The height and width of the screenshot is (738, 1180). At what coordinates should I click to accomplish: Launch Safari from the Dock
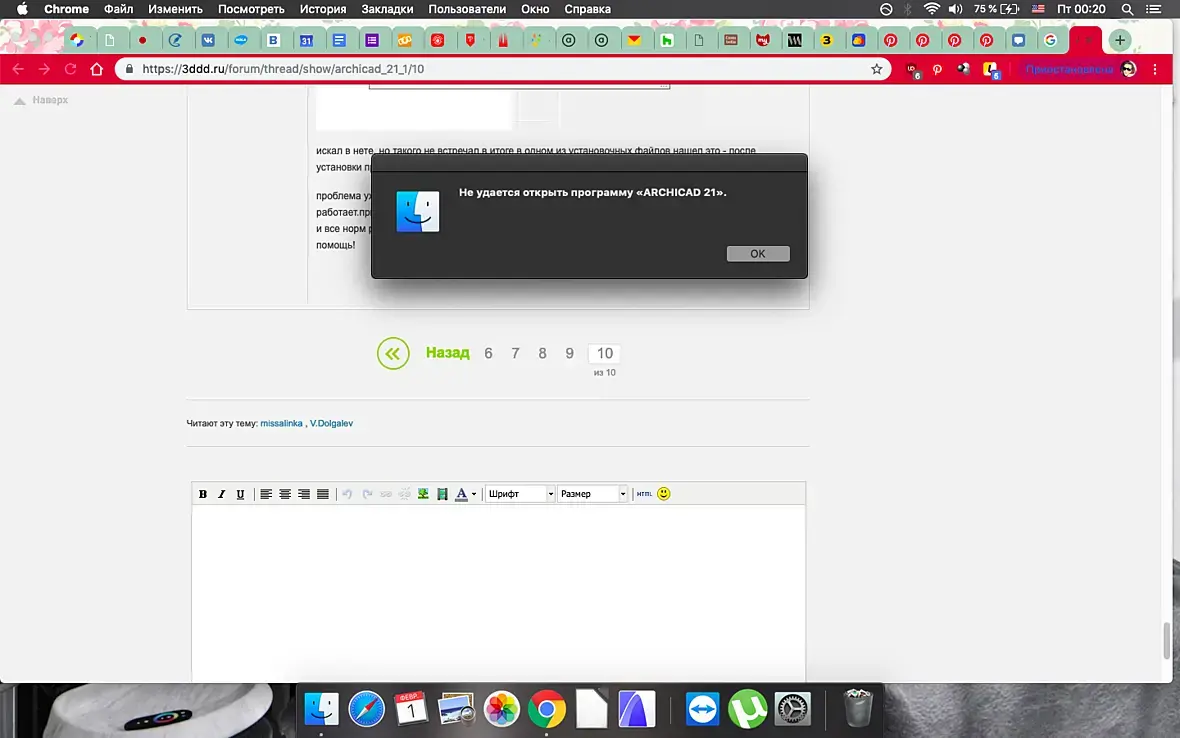coord(366,709)
